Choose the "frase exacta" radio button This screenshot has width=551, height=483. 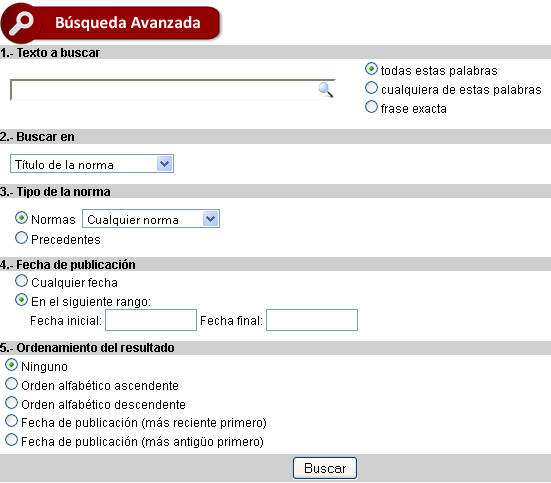click(x=371, y=107)
